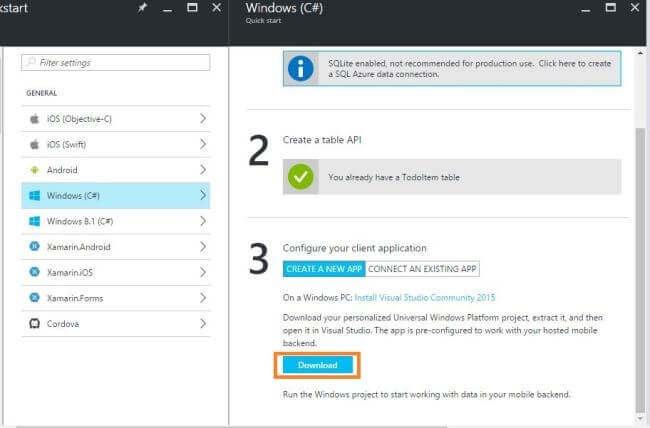Click the green checkmark icon for TodoItem table

tap(301, 177)
